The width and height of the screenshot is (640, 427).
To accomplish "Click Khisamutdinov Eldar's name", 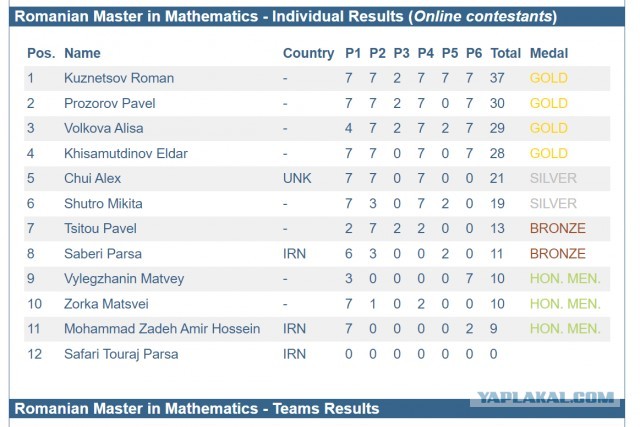I will 126,153.
